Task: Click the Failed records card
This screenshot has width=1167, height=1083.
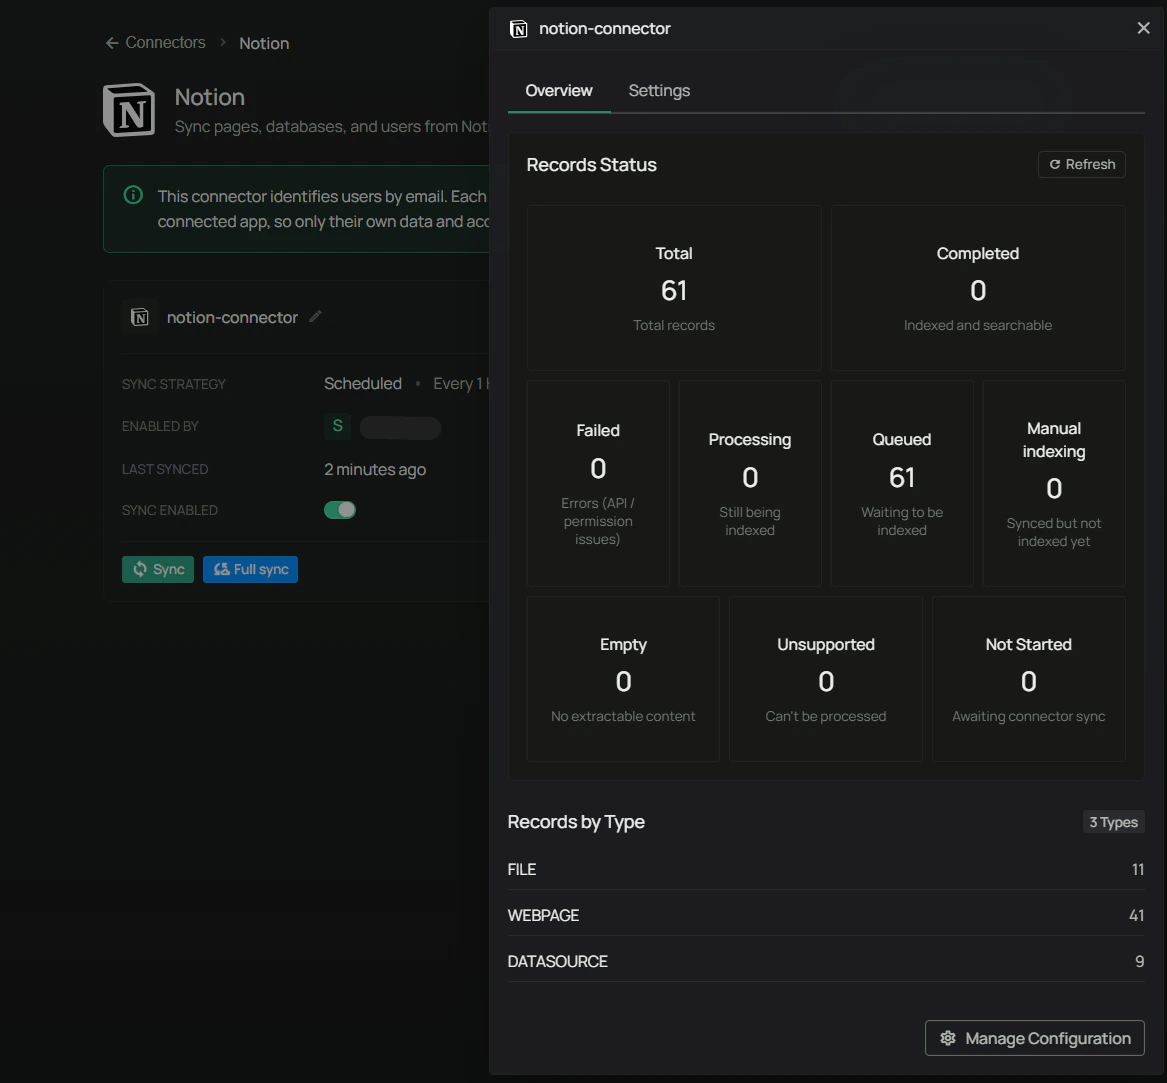Action: [x=598, y=483]
